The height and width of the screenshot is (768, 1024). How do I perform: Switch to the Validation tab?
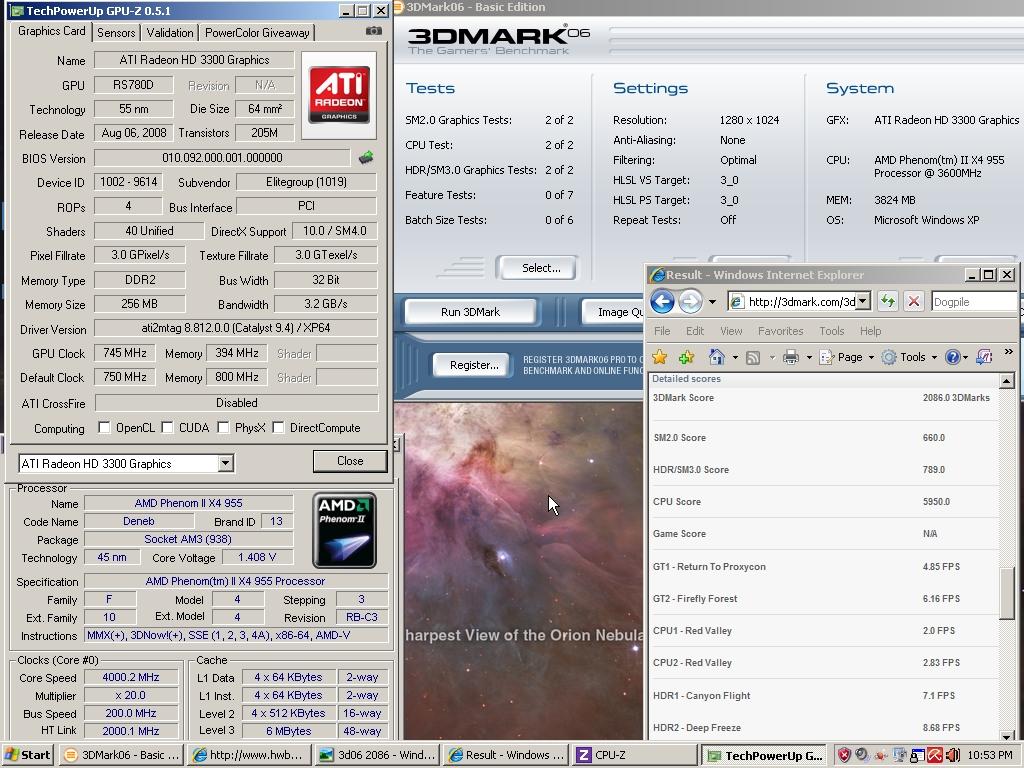click(170, 33)
